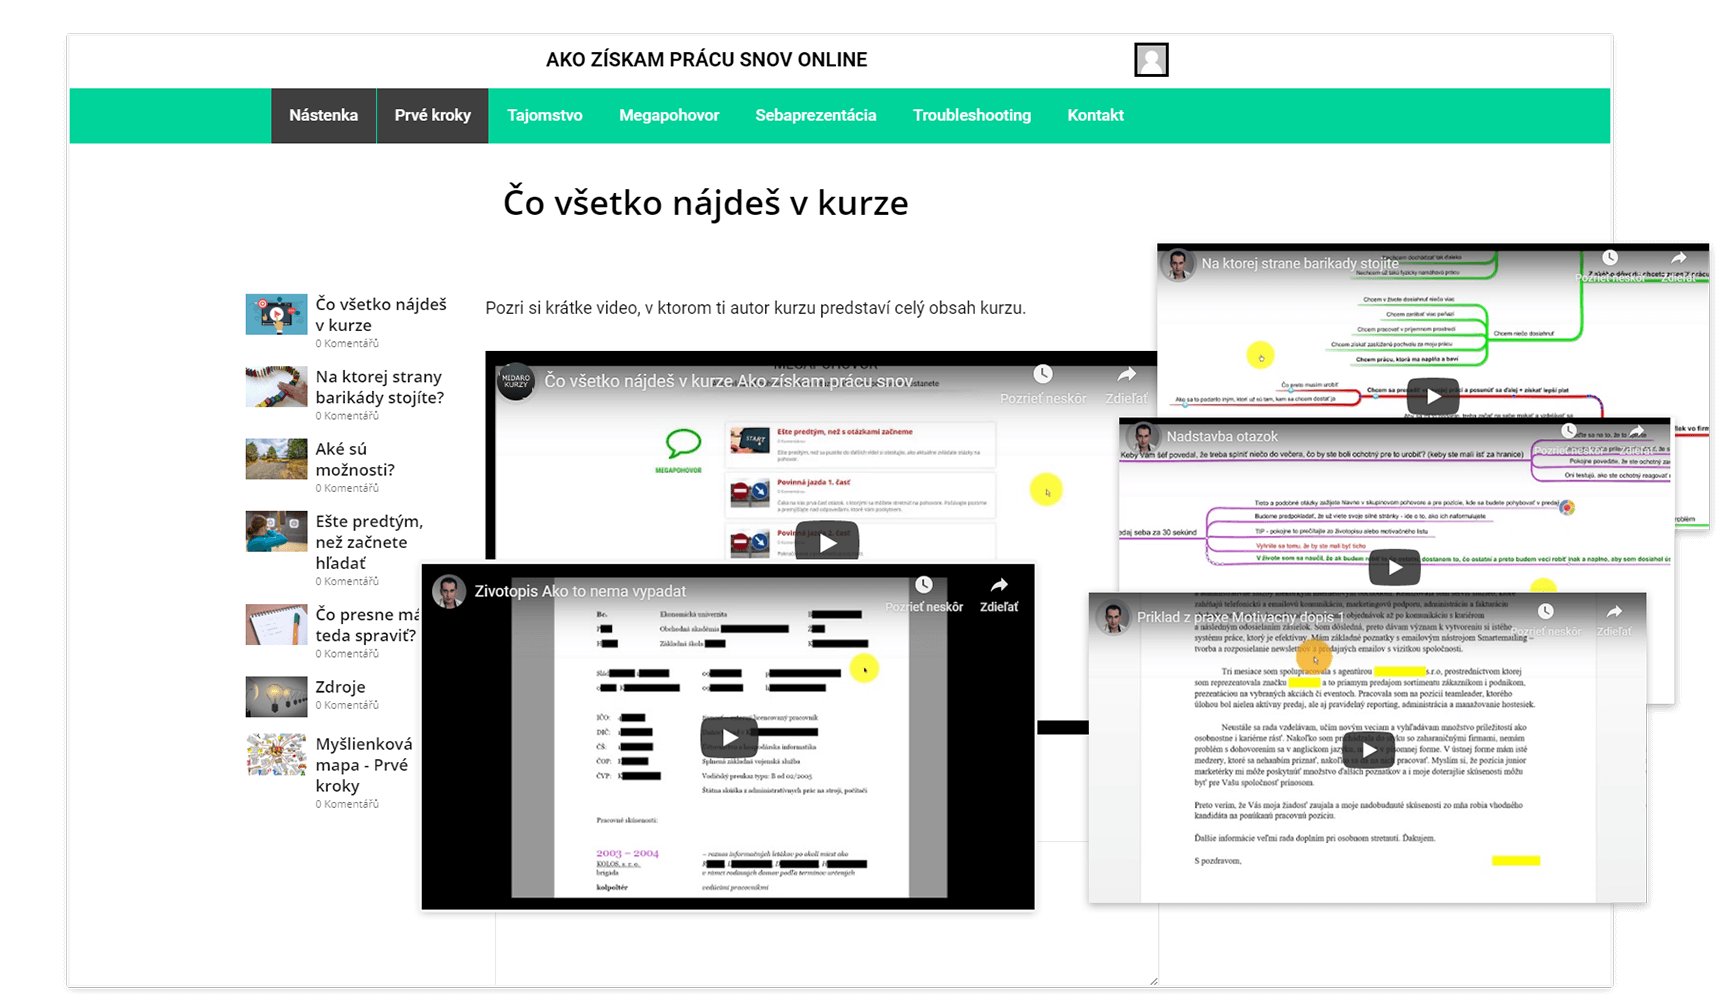Open lesson Myšlienková mapa - Prvé kroky
The image size is (1724, 1004).
click(364, 765)
